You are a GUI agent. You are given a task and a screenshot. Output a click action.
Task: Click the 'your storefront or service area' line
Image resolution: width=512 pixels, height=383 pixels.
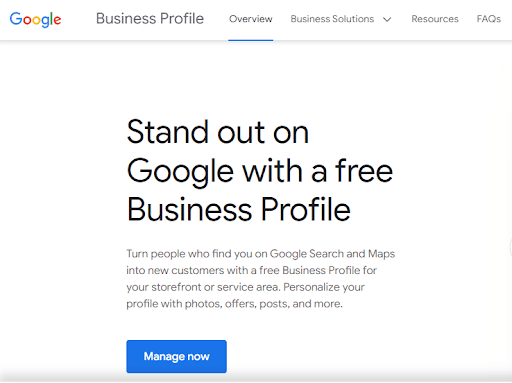(x=245, y=287)
